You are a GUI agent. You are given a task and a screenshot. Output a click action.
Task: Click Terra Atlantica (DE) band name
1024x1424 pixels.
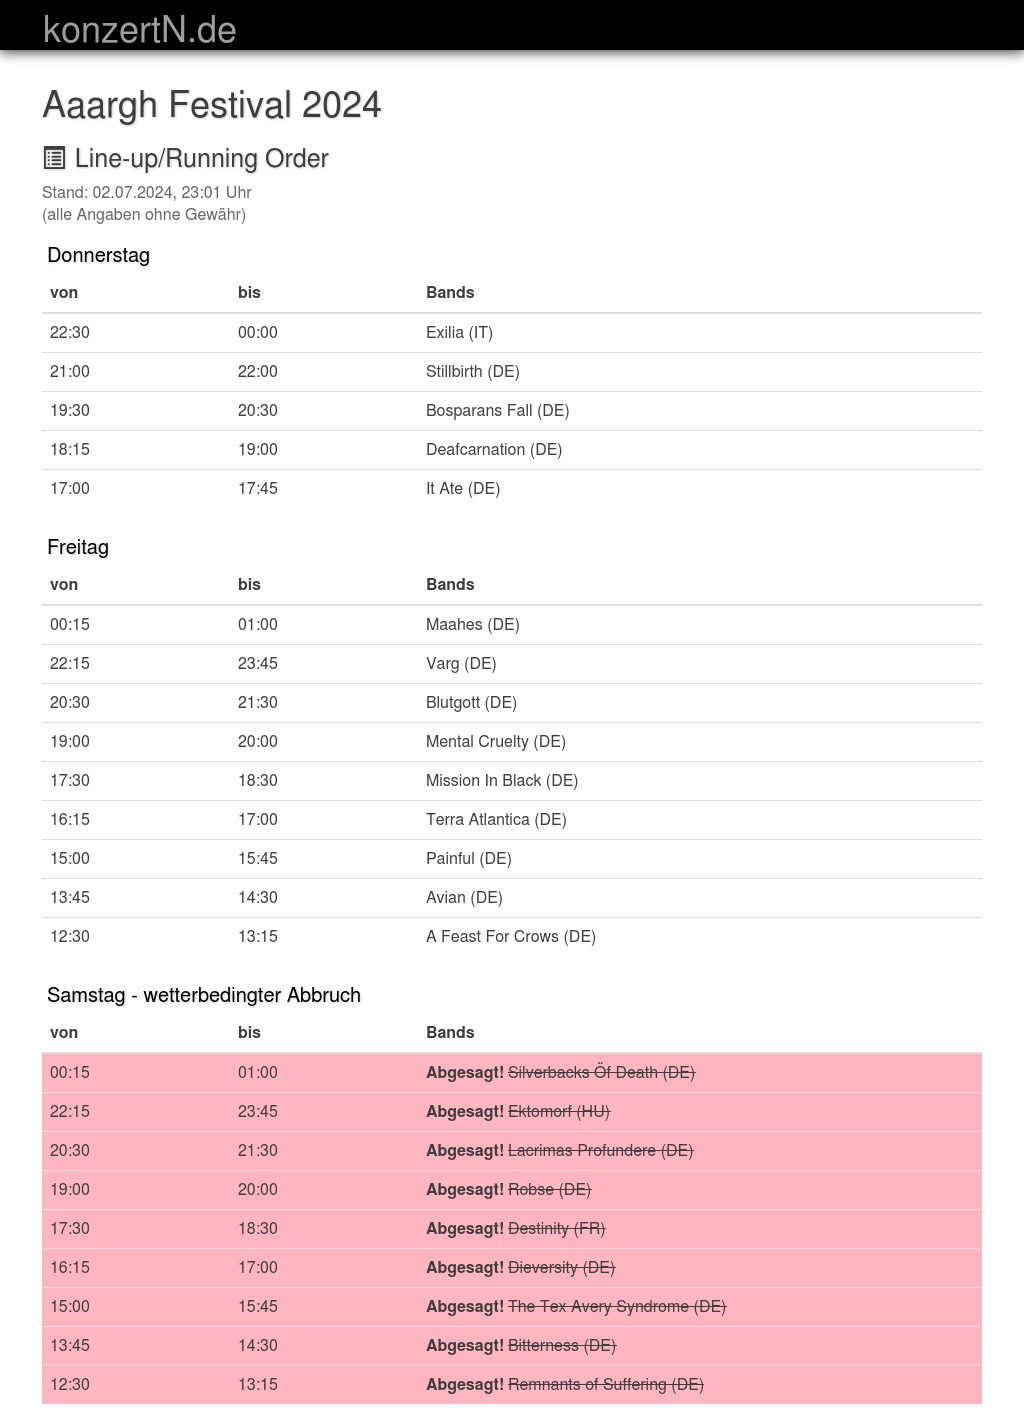pos(496,820)
